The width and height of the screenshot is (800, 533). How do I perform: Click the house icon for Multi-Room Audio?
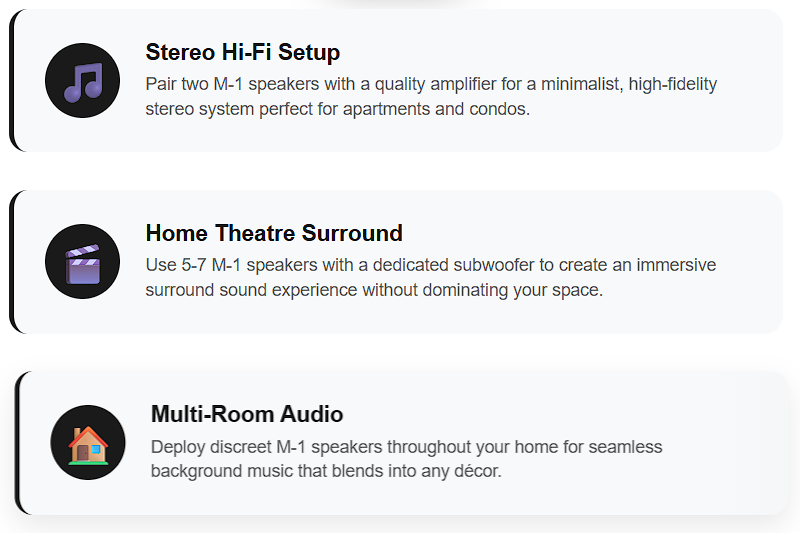[x=88, y=443]
